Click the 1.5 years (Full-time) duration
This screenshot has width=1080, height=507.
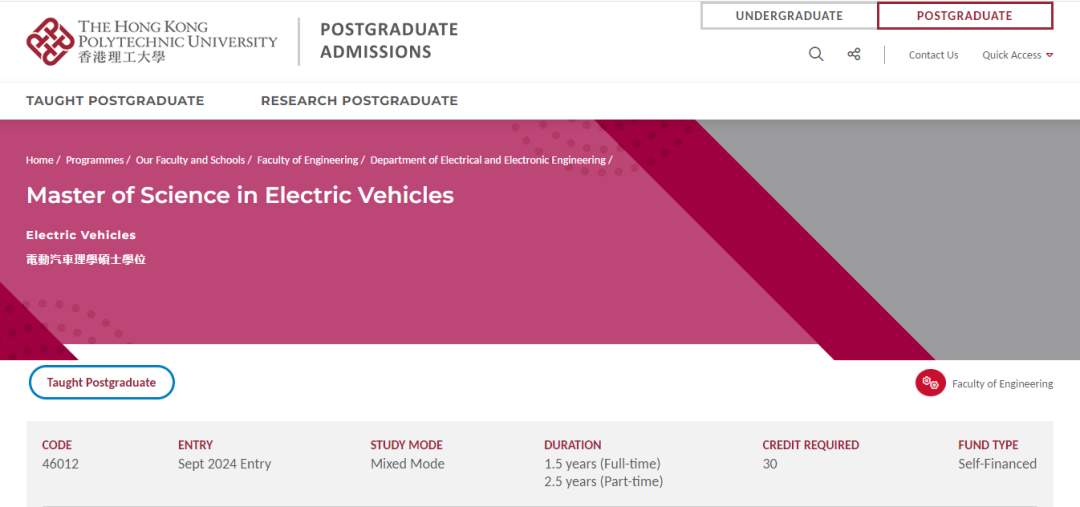coord(602,464)
